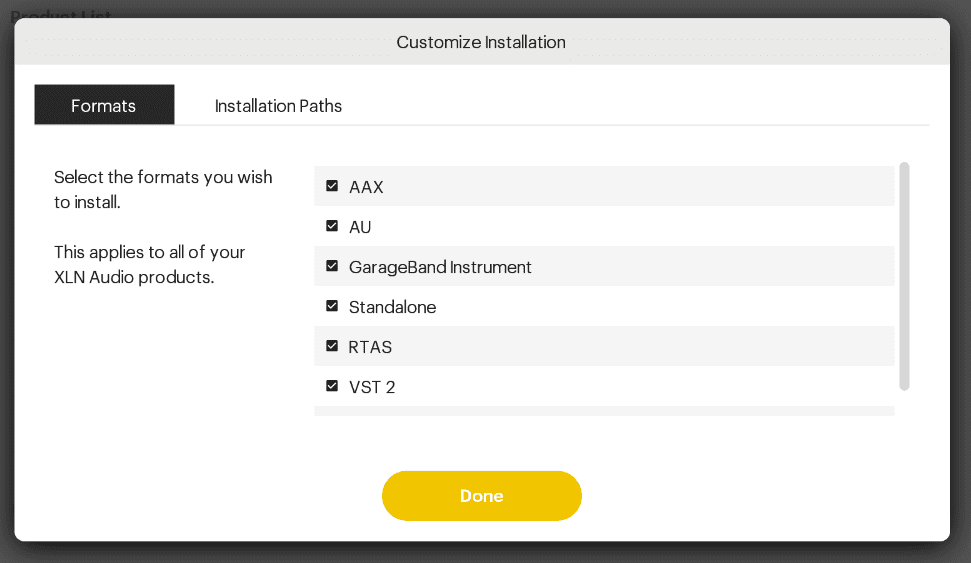
Task: Click the AU label text
Action: pos(360,227)
